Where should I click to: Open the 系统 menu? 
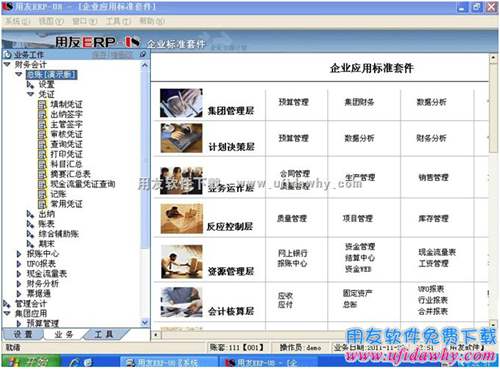[17, 22]
